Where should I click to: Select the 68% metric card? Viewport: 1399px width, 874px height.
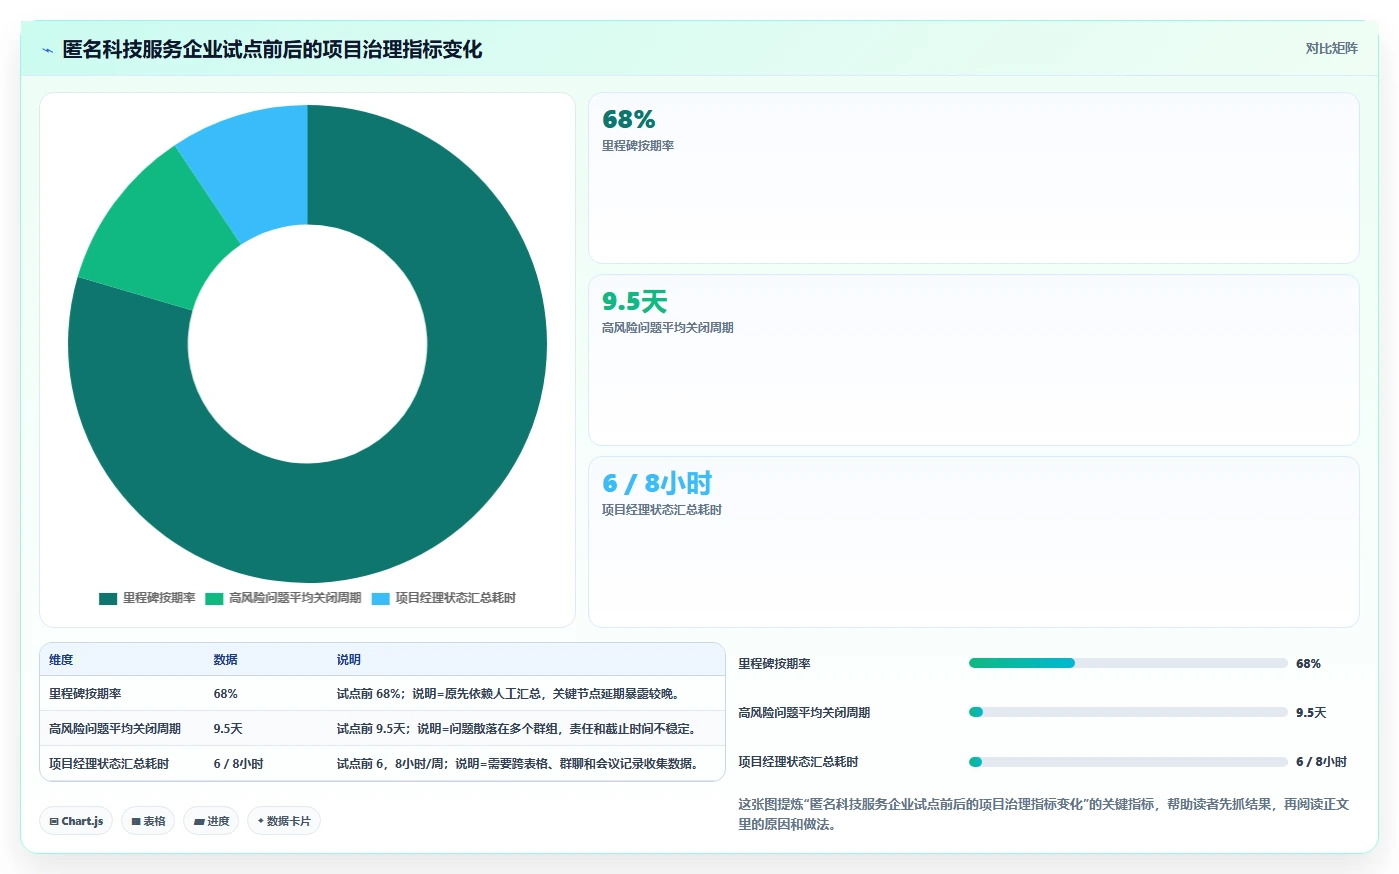(973, 178)
